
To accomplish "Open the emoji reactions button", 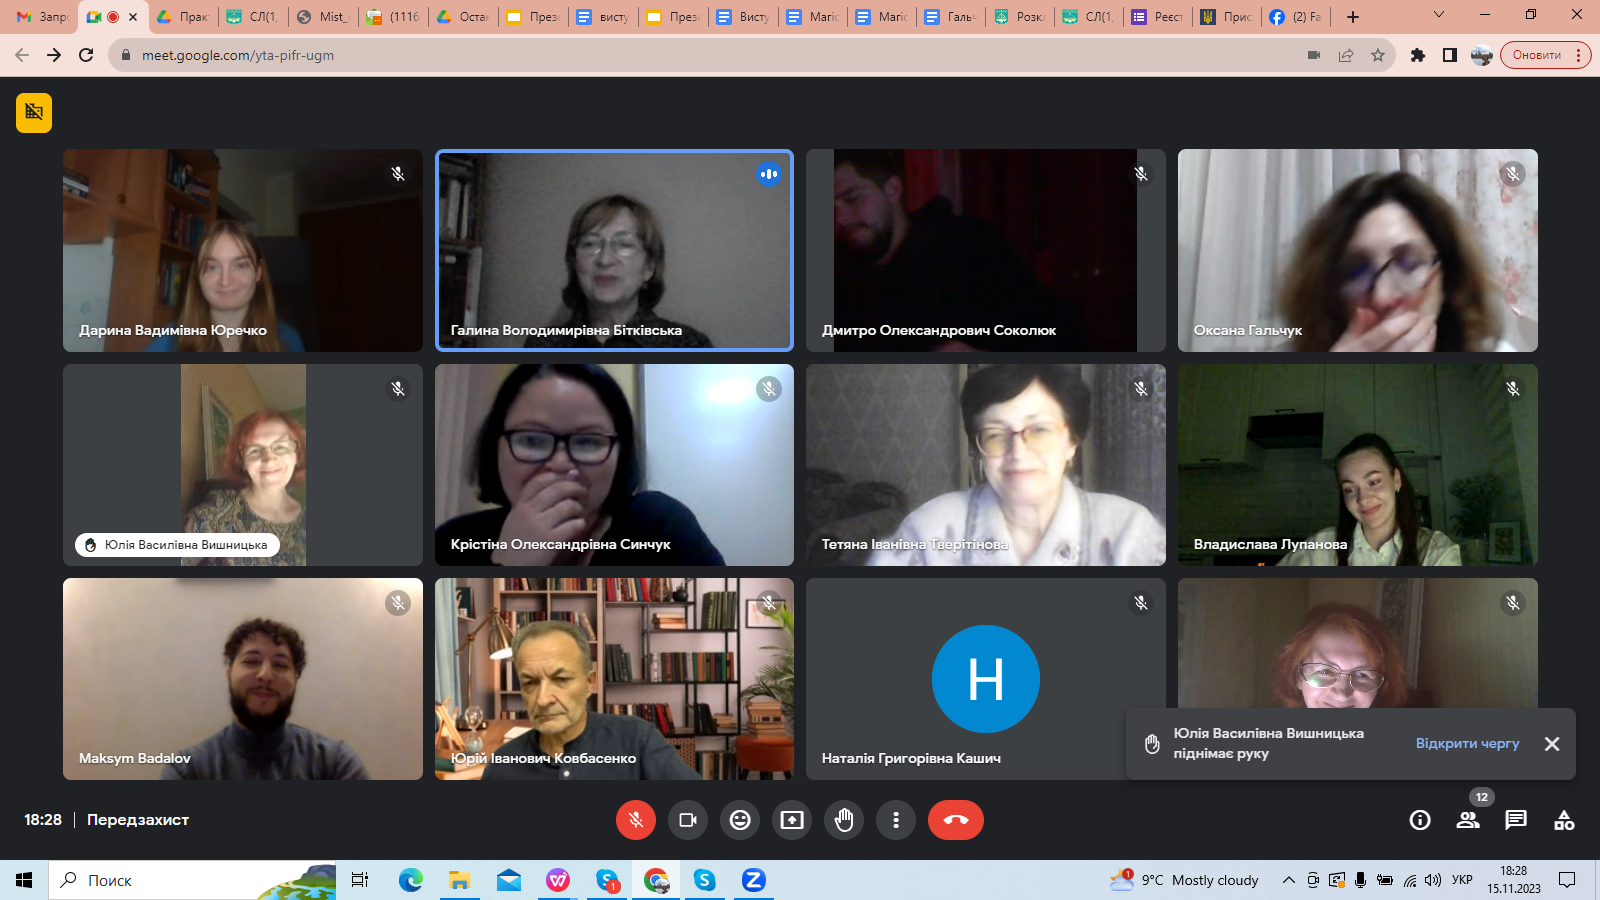I will point(740,820).
